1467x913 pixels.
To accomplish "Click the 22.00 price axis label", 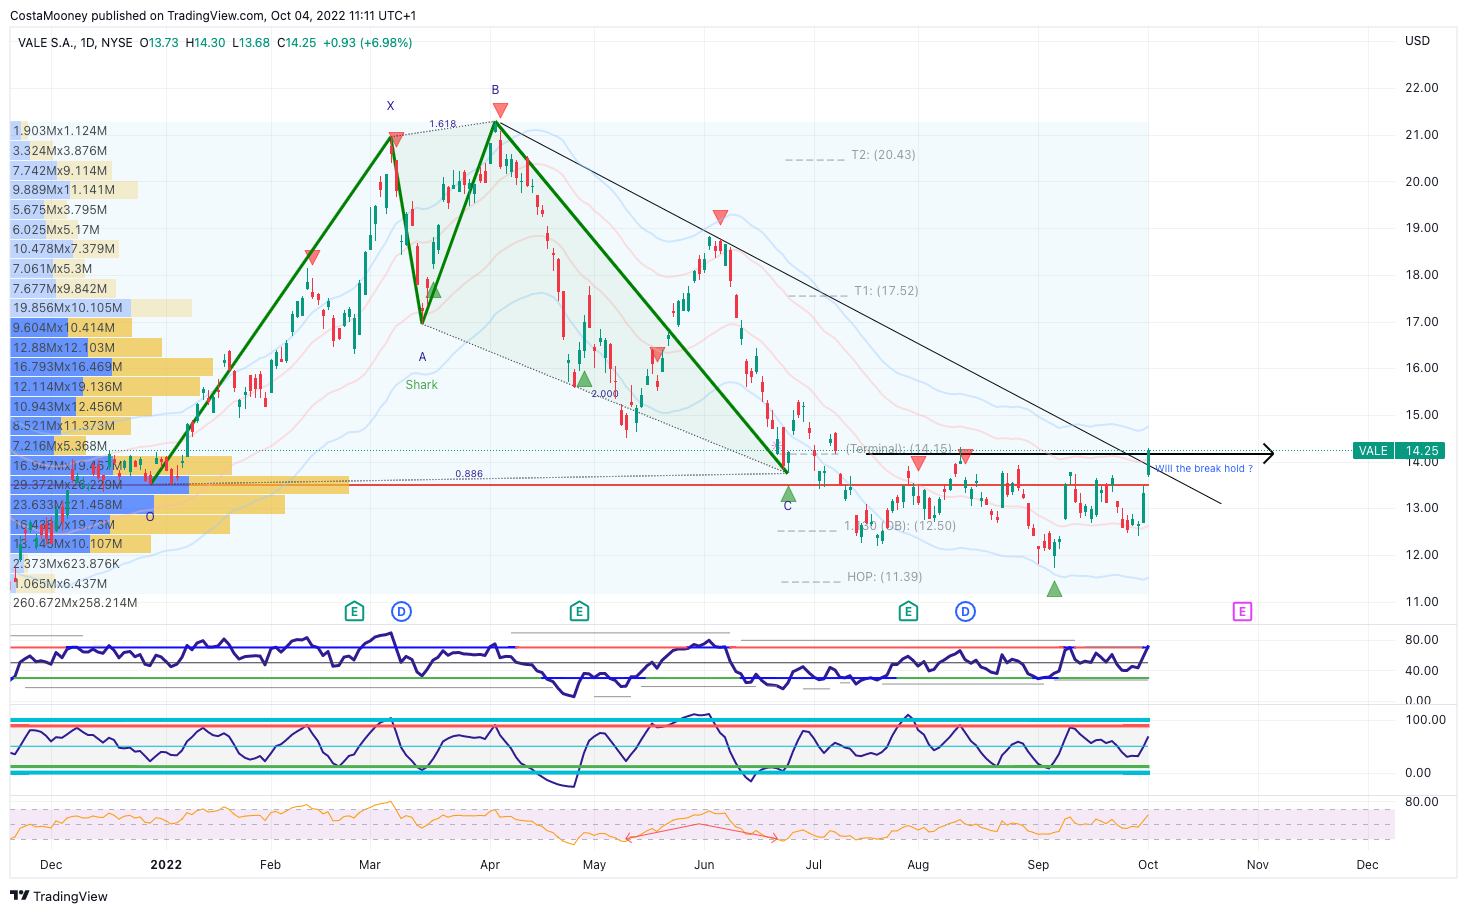I will pos(1421,88).
